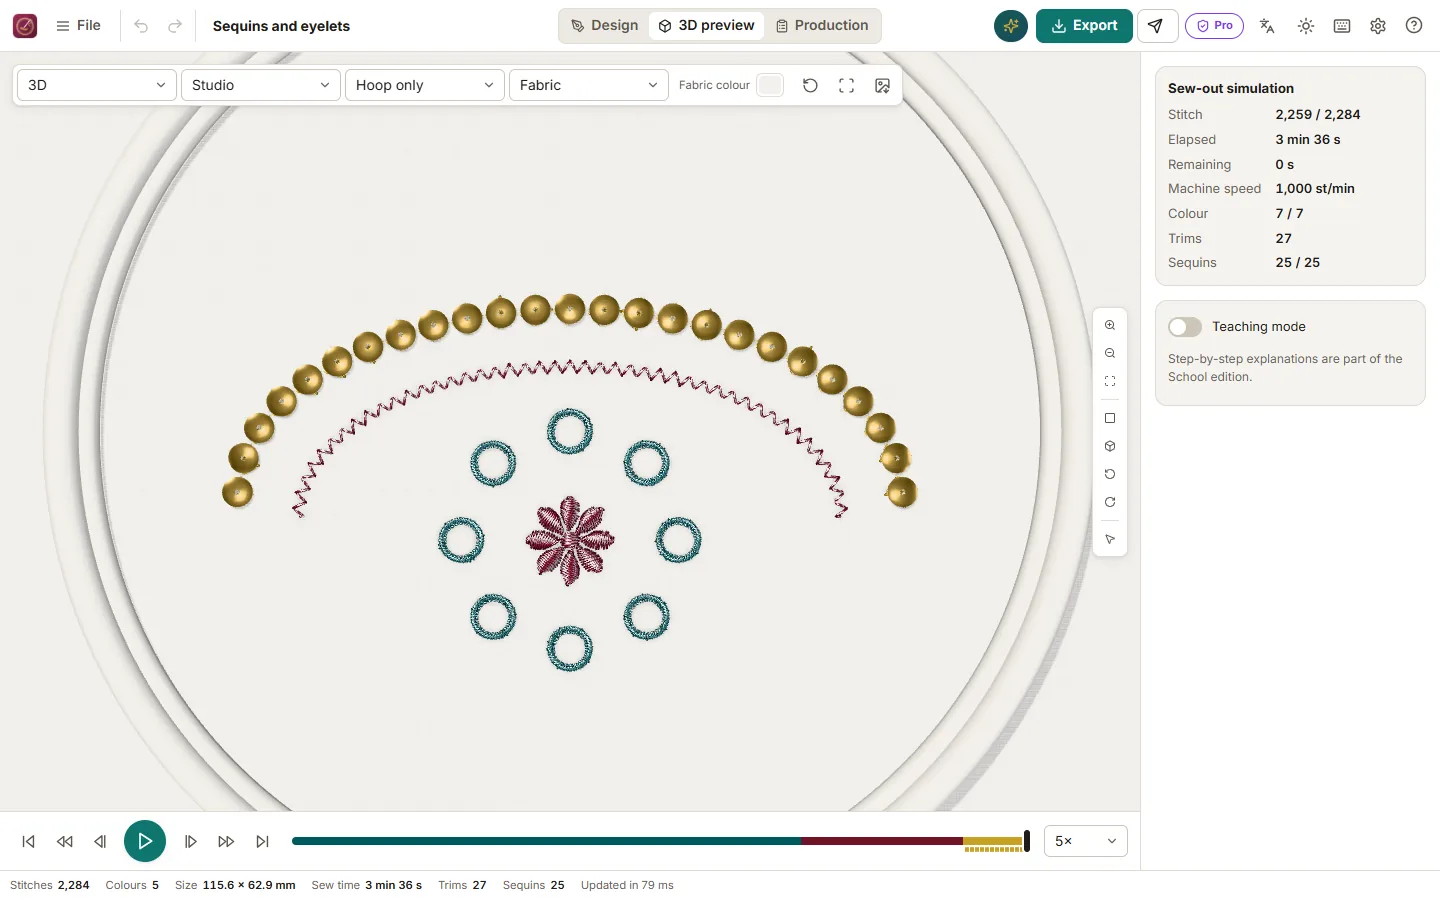Image resolution: width=1440 pixels, height=900 pixels.
Task: Switch the light/dark theme
Action: (1306, 26)
